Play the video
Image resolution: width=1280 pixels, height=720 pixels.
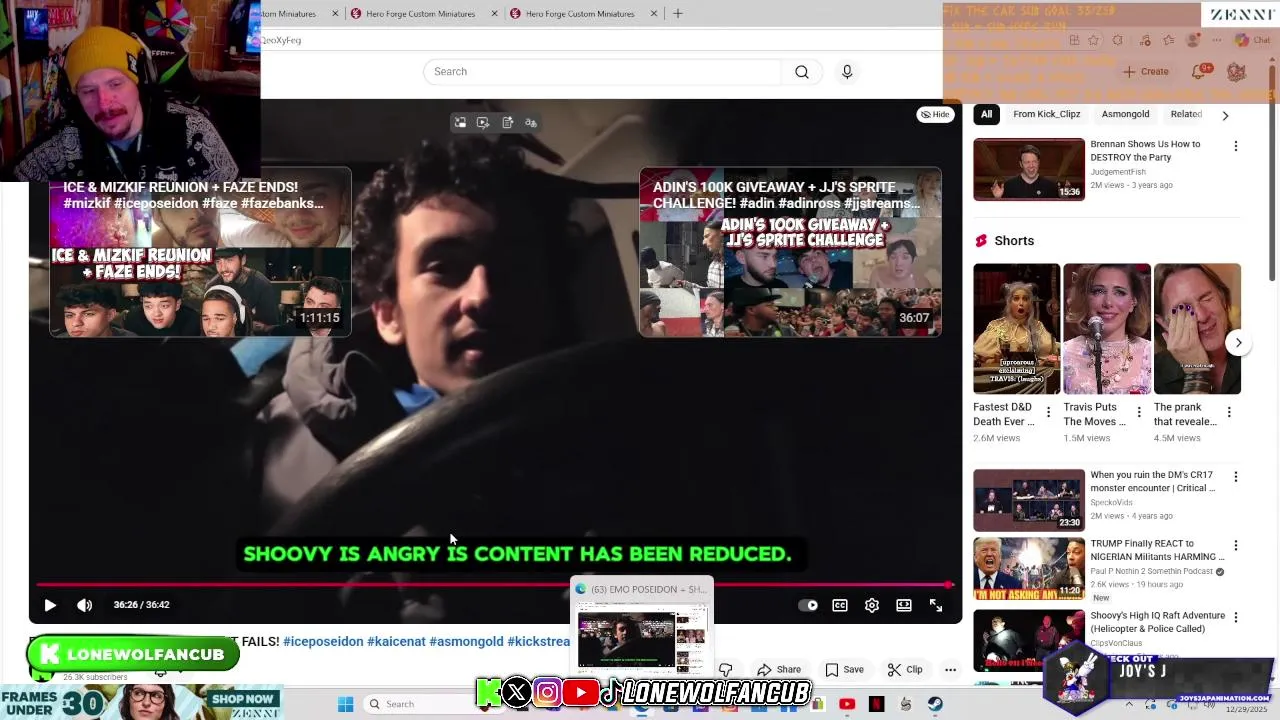[x=50, y=605]
